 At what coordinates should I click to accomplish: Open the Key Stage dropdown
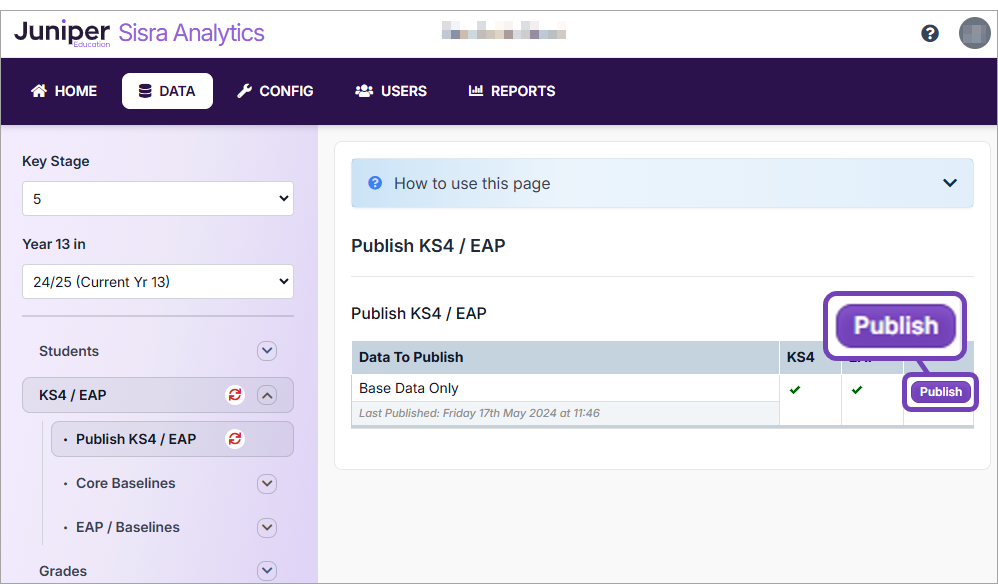158,199
